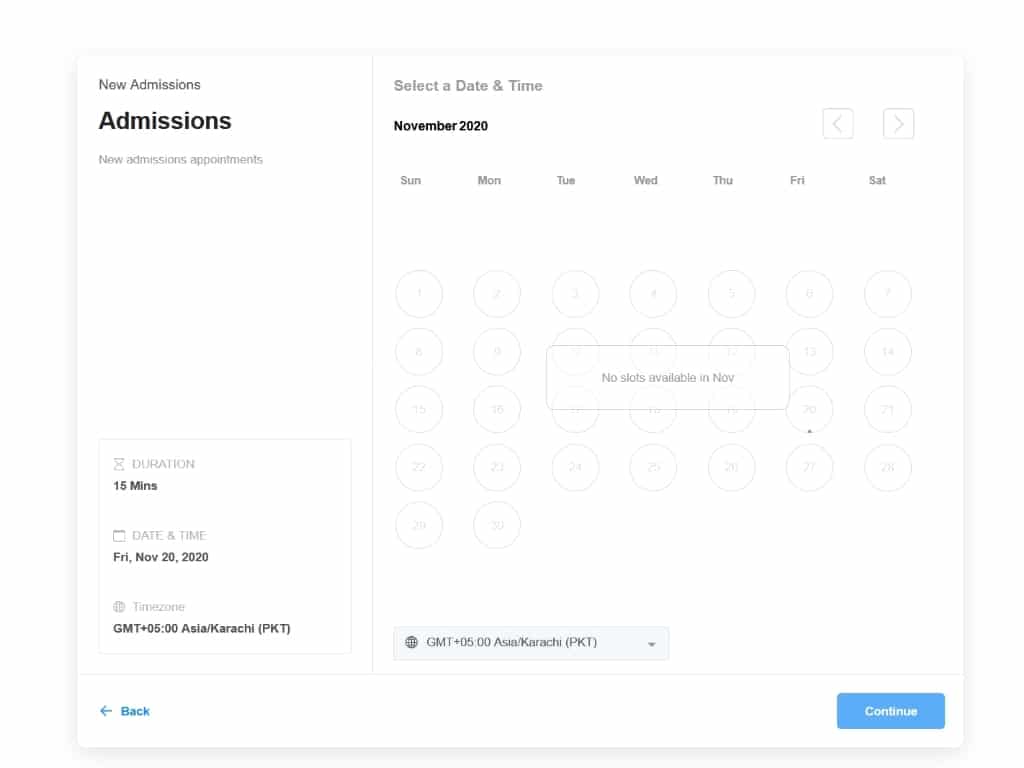Image resolution: width=1024 pixels, height=768 pixels.
Task: Click the hourglass icon beside Duration
Action: coord(119,464)
